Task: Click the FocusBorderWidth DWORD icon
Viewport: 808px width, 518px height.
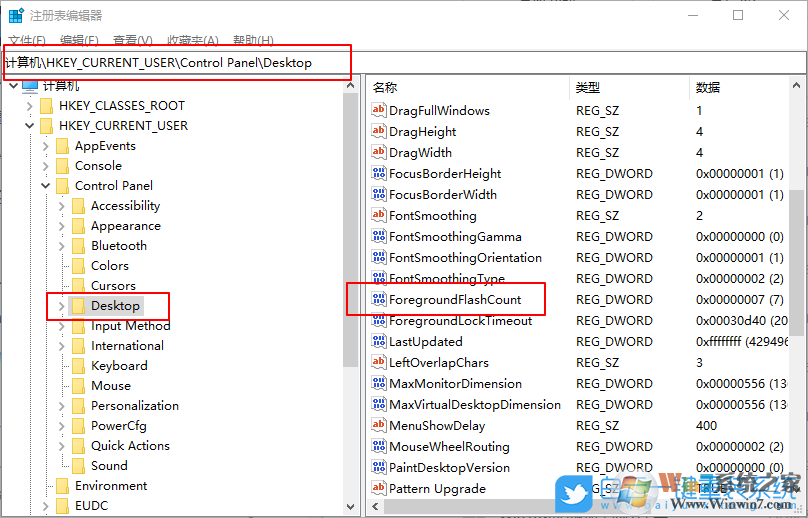Action: coord(379,194)
